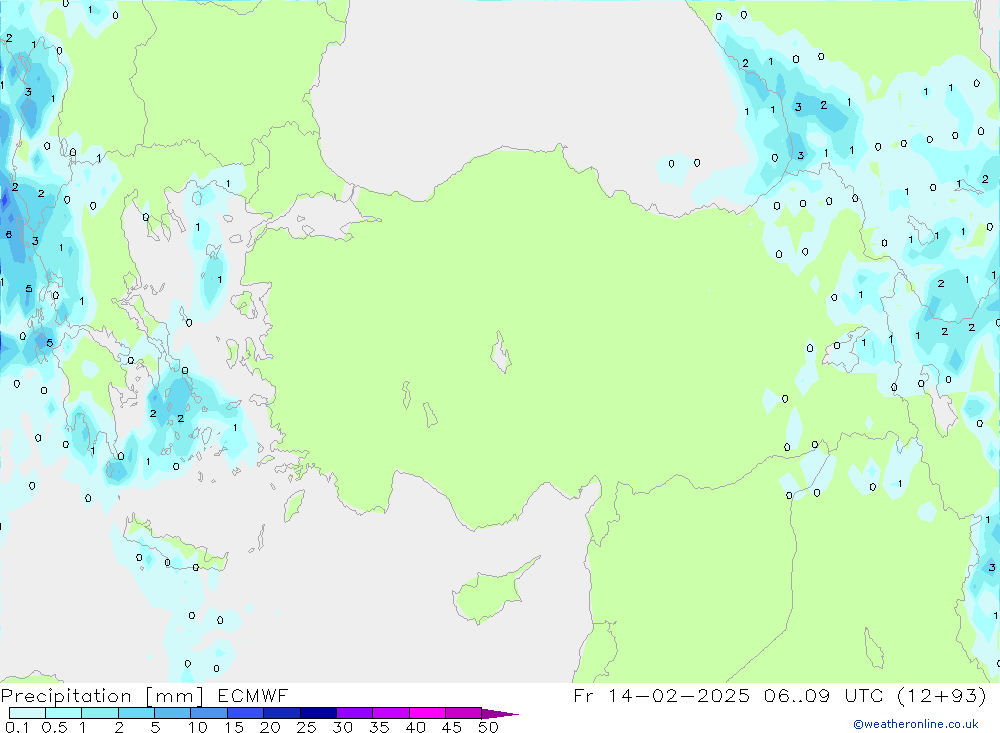Click the '0.1' legend scale label
The image size is (1000, 733).
tap(17, 727)
